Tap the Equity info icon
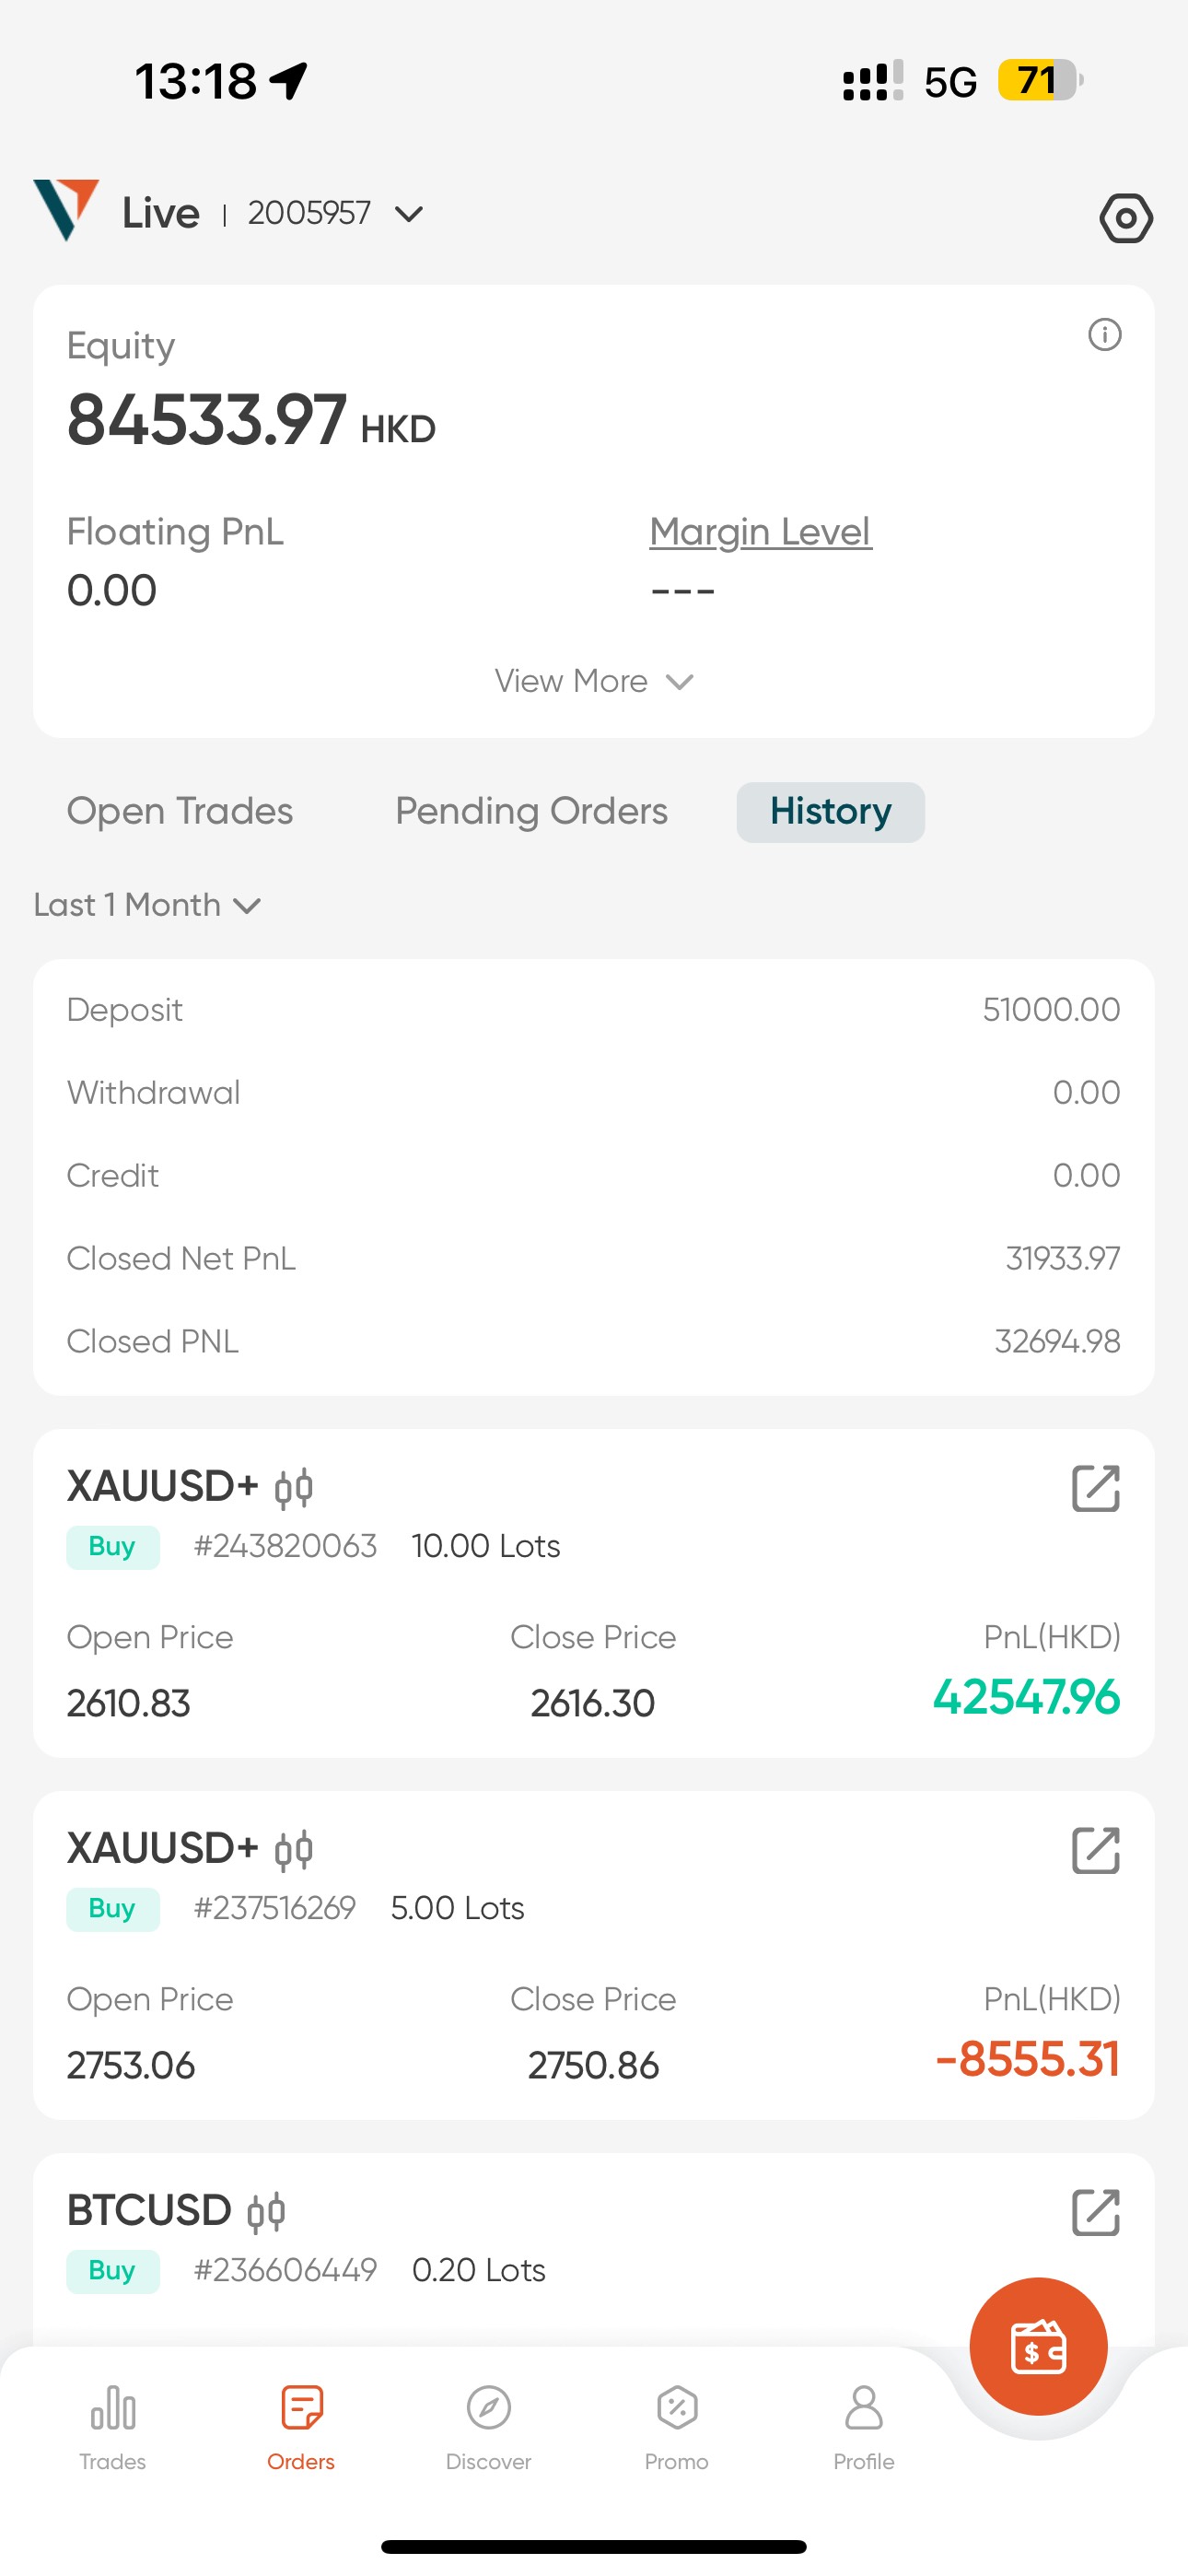1188x2576 pixels. (1104, 335)
